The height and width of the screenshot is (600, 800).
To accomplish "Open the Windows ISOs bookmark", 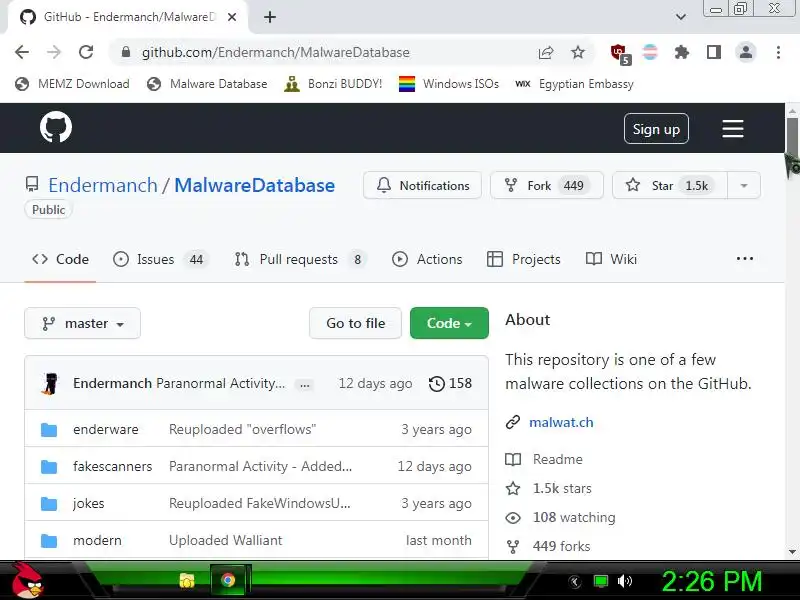I will 449,84.
